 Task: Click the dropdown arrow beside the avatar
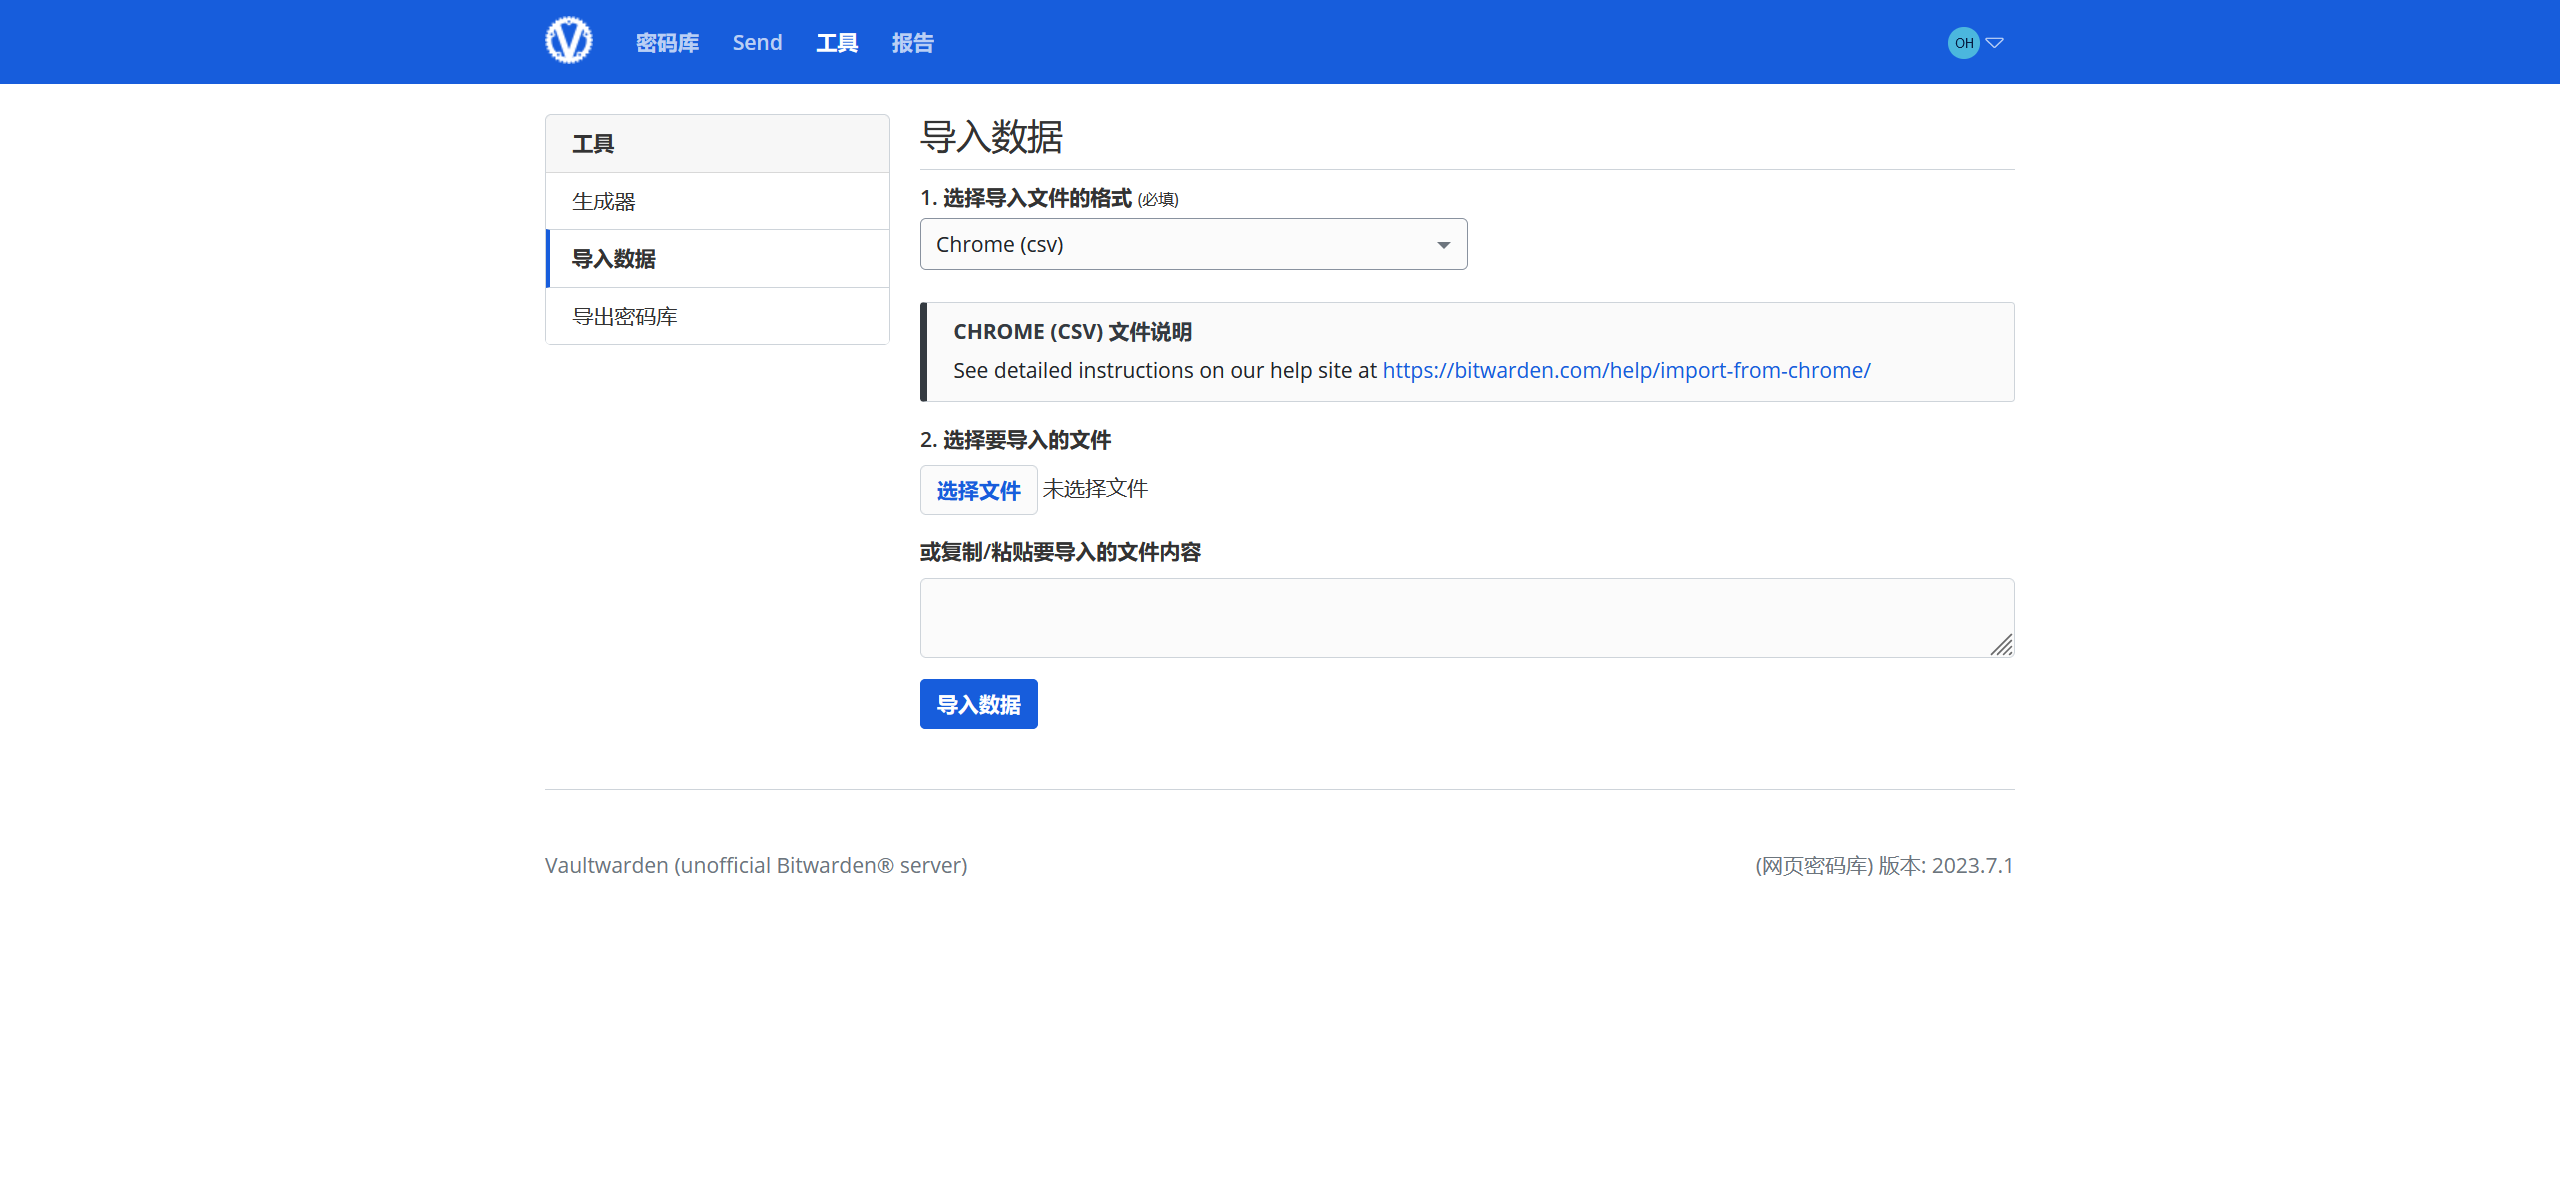[1995, 43]
